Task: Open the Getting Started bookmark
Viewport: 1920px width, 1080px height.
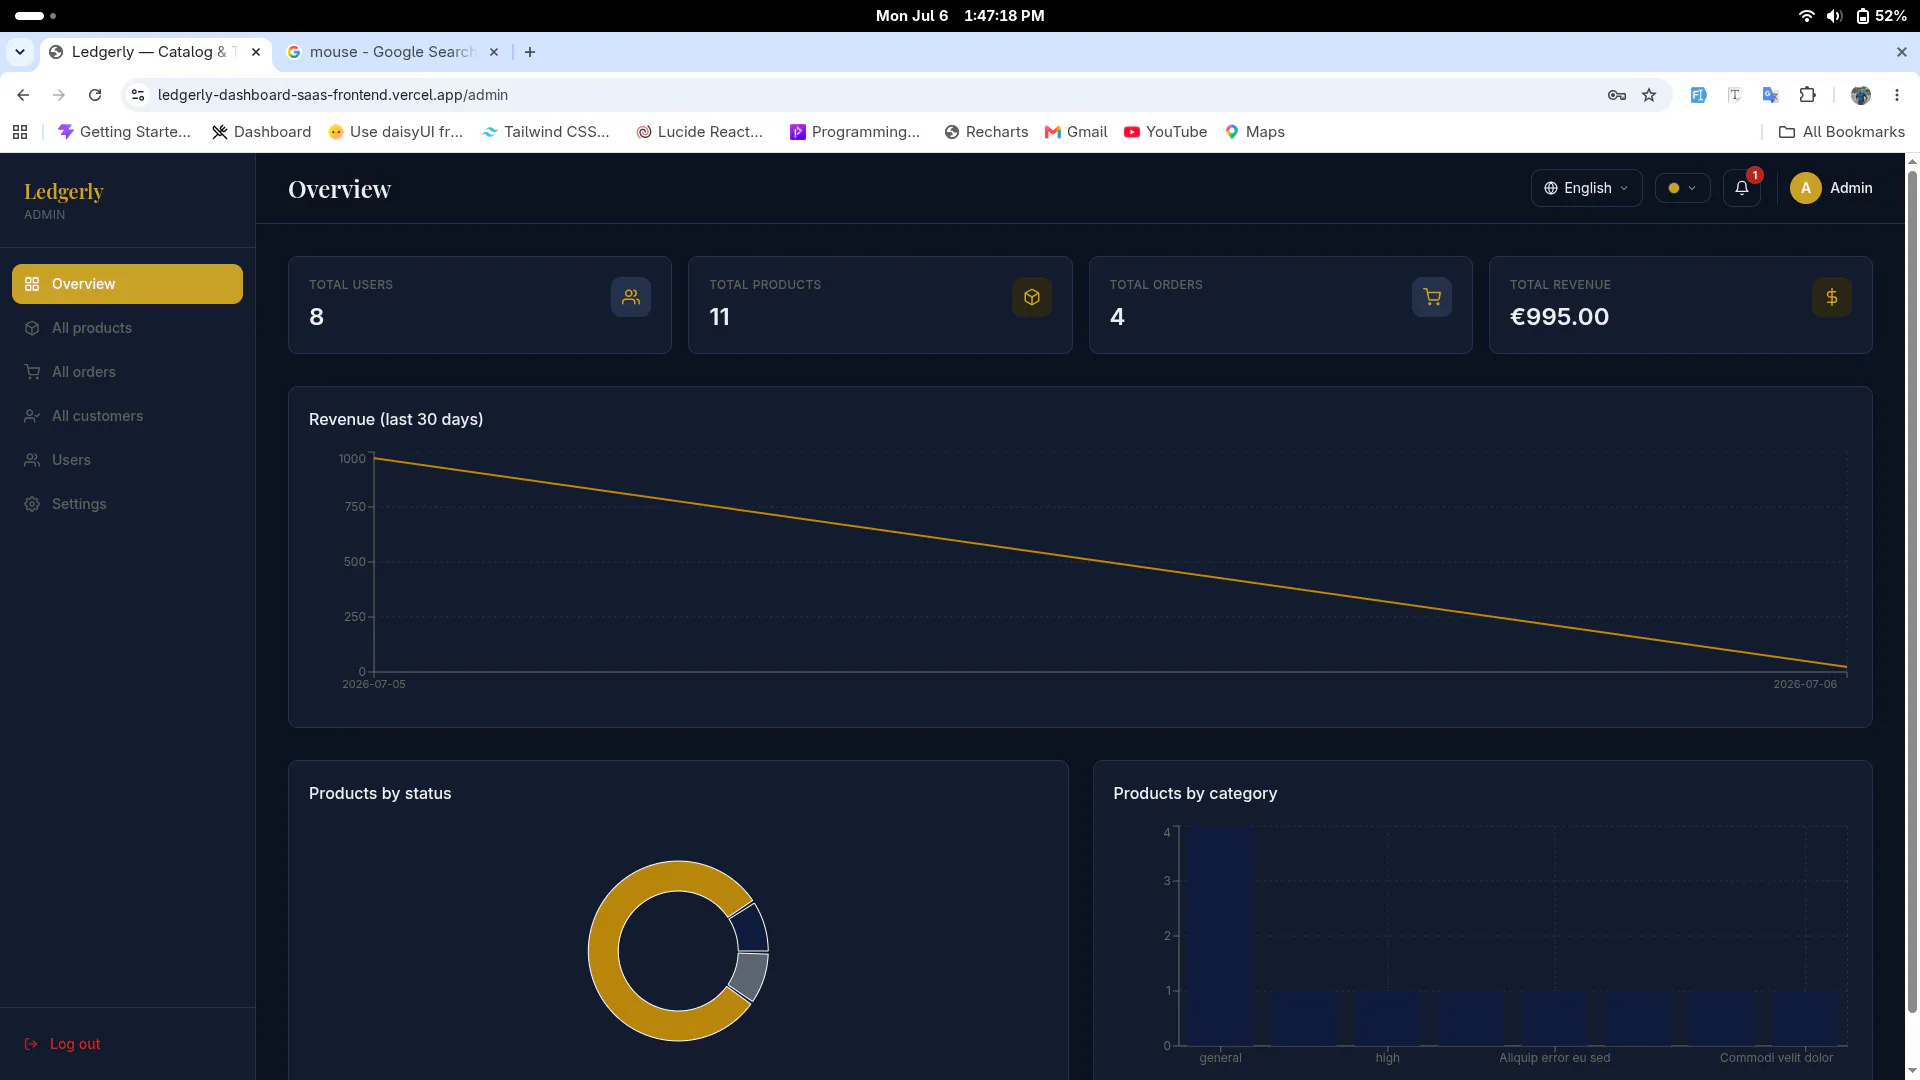Action: coord(124,132)
